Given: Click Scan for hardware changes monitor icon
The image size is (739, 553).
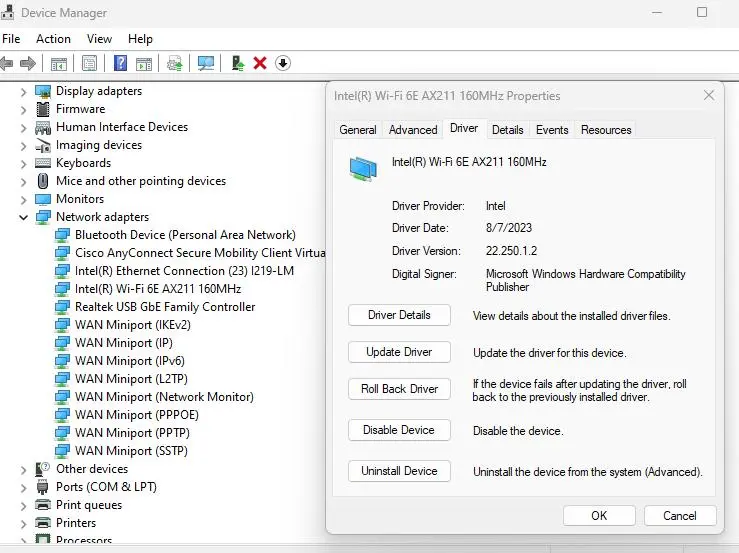Looking at the screenshot, I should click(x=205, y=63).
